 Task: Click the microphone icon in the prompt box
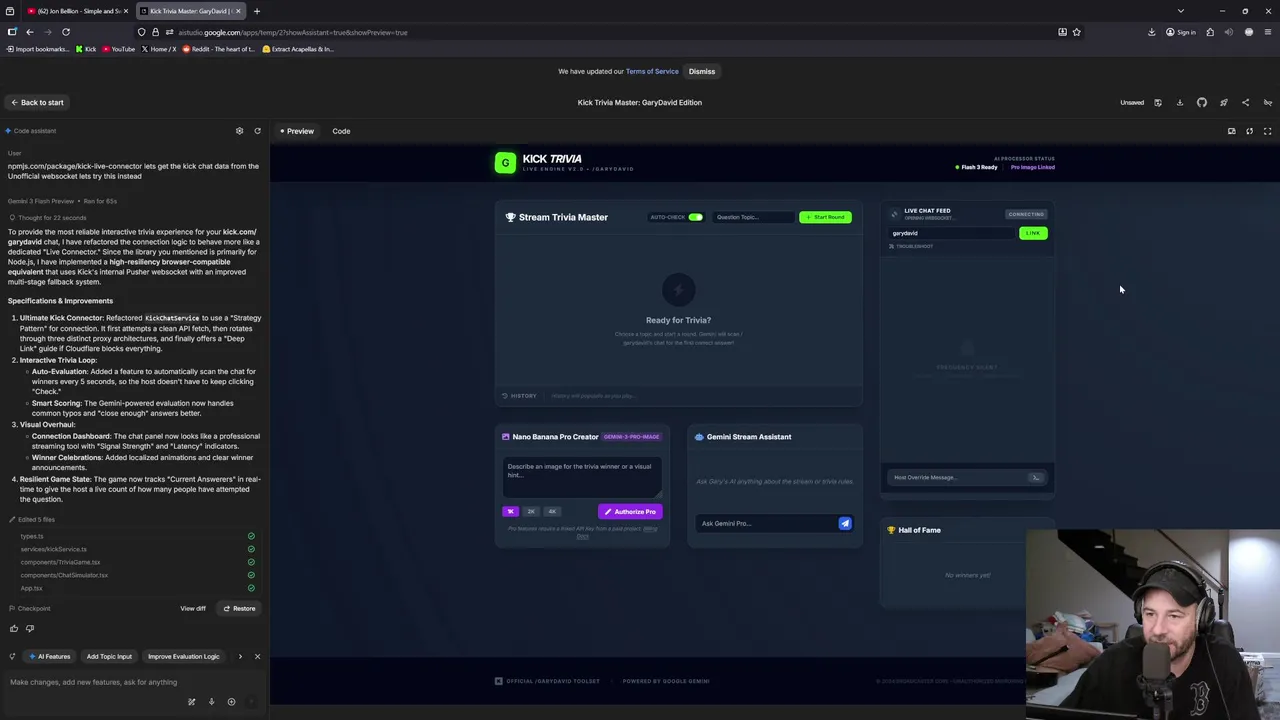[x=211, y=702]
